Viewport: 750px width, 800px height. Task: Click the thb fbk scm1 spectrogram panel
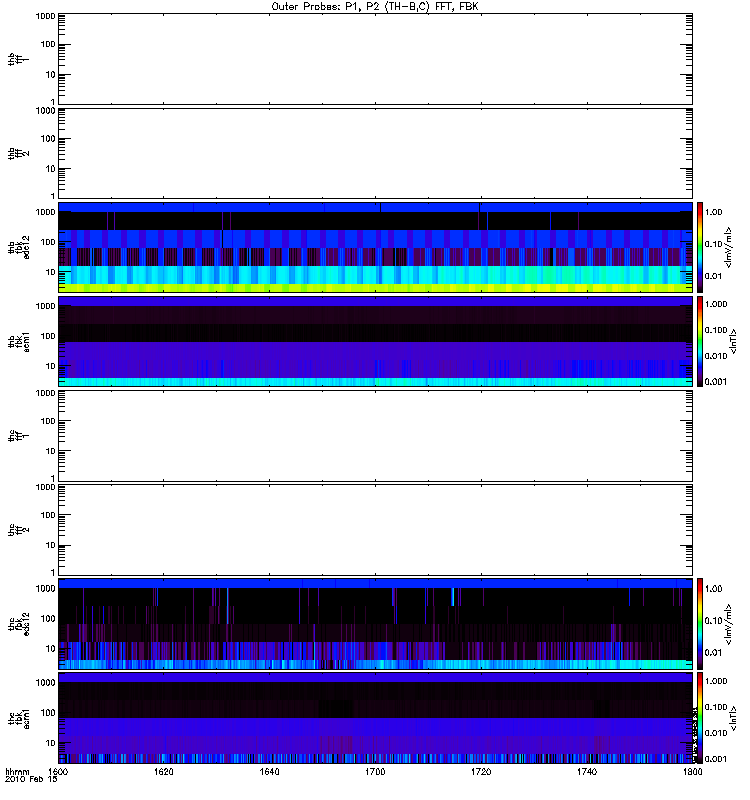[x=375, y=341]
